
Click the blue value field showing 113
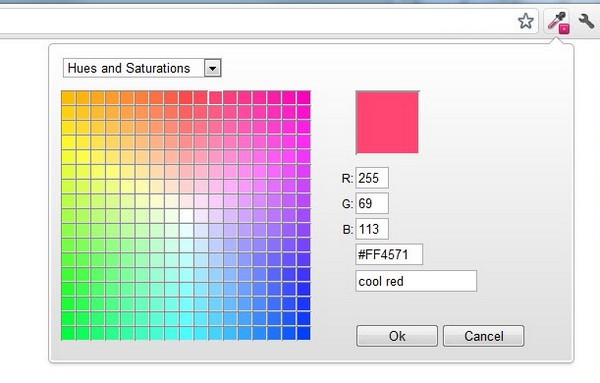372,229
